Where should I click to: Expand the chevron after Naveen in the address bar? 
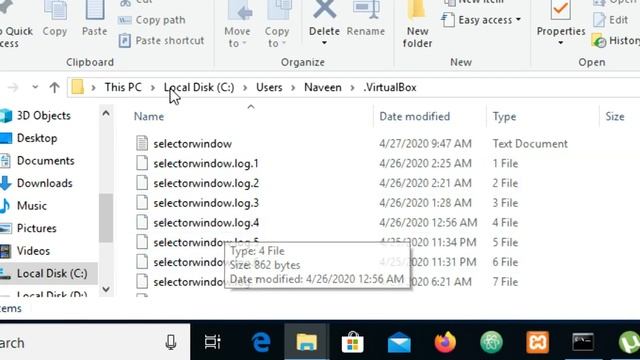pyautogui.click(x=352, y=88)
